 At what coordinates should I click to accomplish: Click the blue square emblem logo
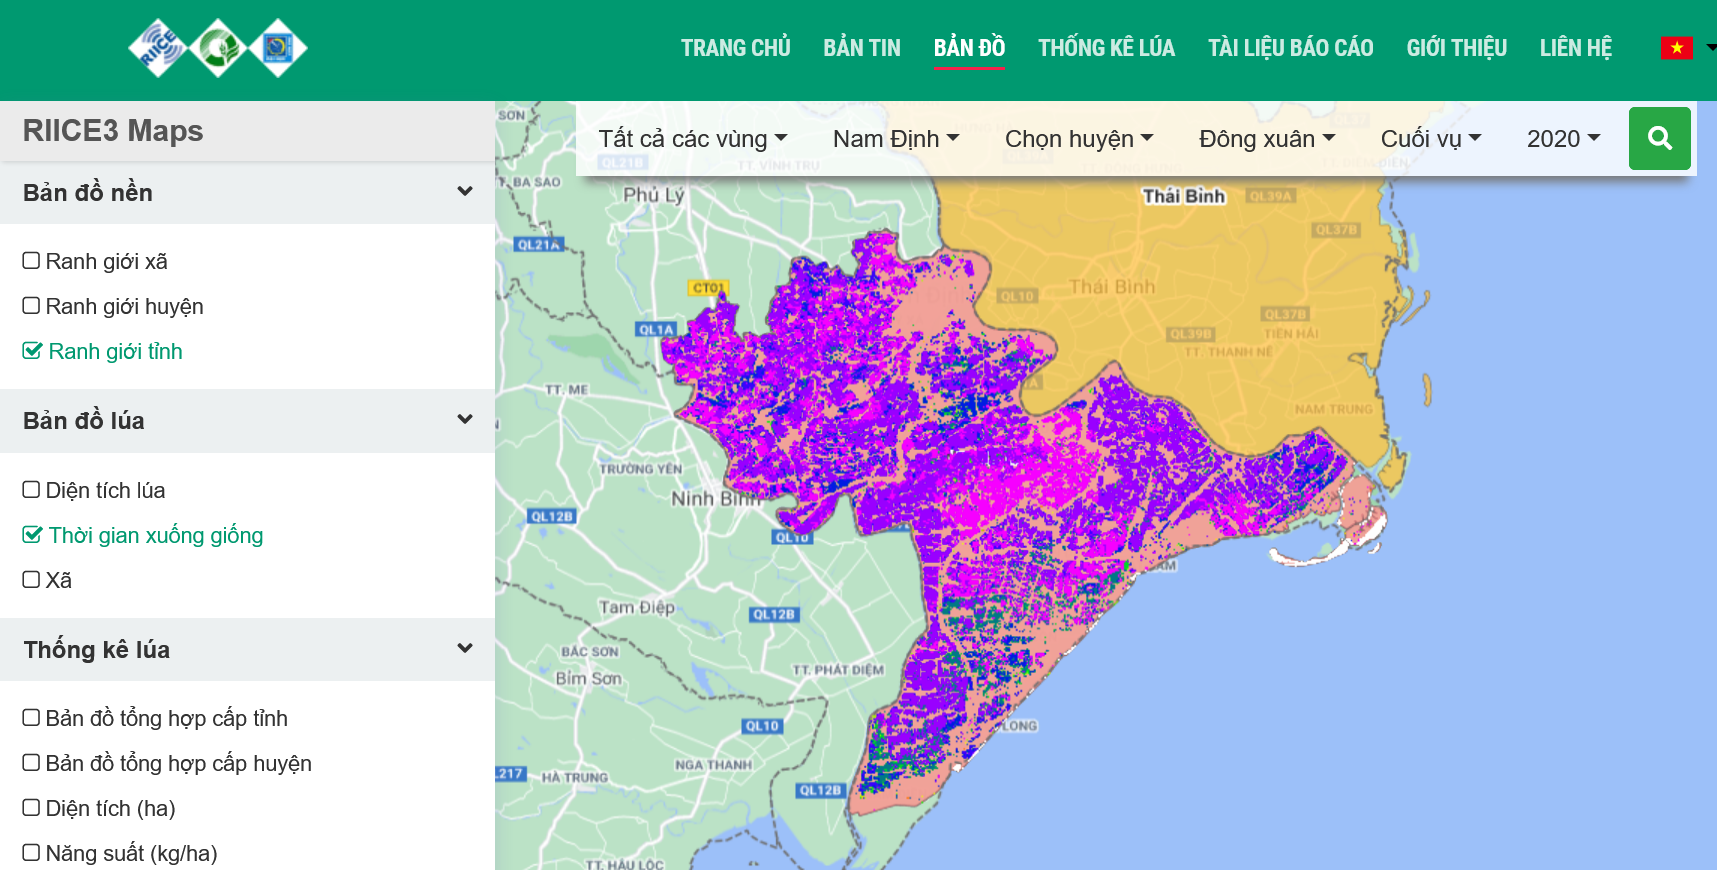tap(277, 48)
